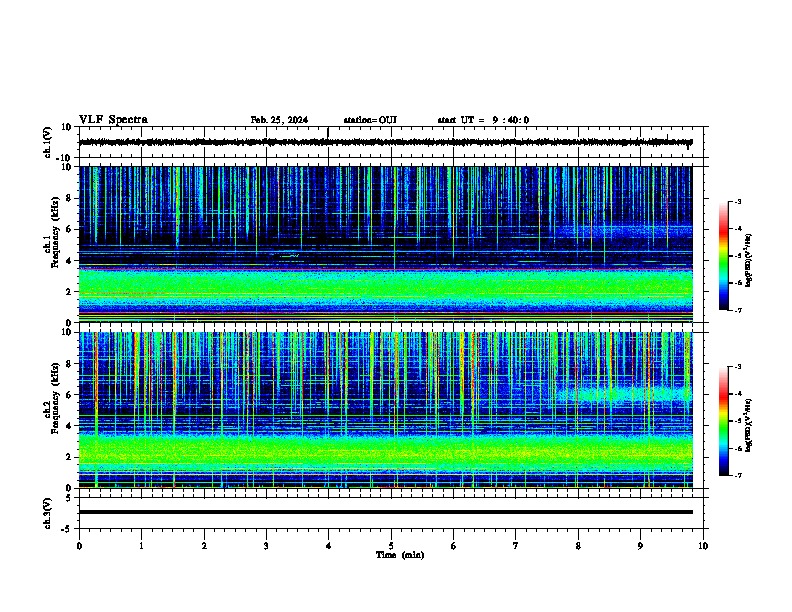Click time axis tick label "3"
792x612 pixels.
click(x=266, y=546)
